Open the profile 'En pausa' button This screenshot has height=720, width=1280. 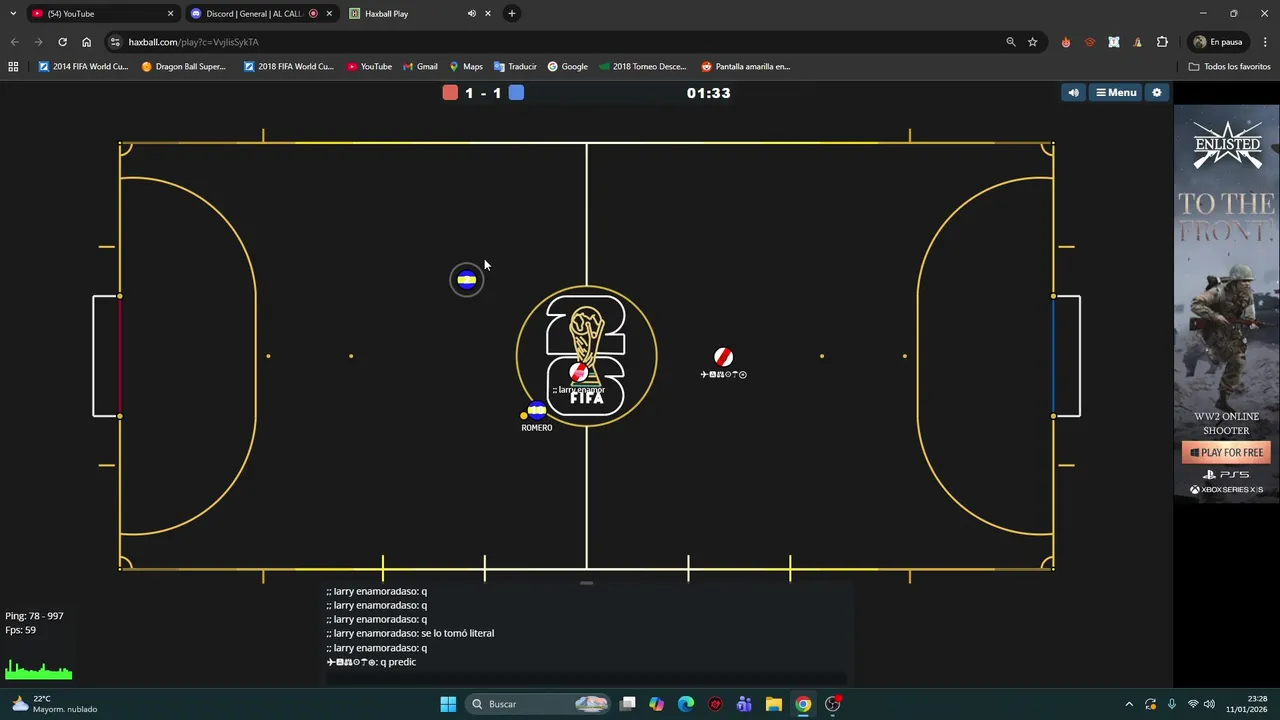click(x=1218, y=42)
